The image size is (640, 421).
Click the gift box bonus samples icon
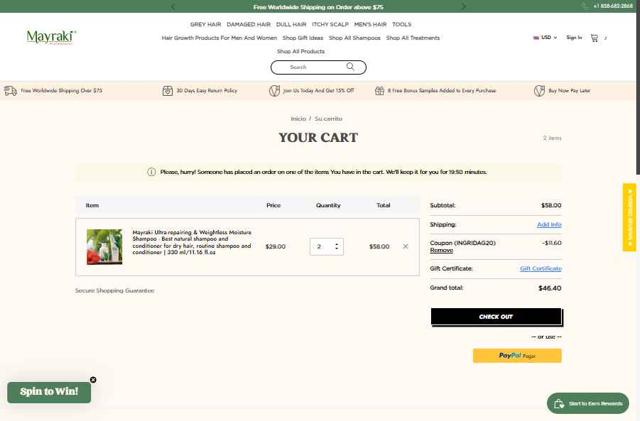[x=380, y=91]
